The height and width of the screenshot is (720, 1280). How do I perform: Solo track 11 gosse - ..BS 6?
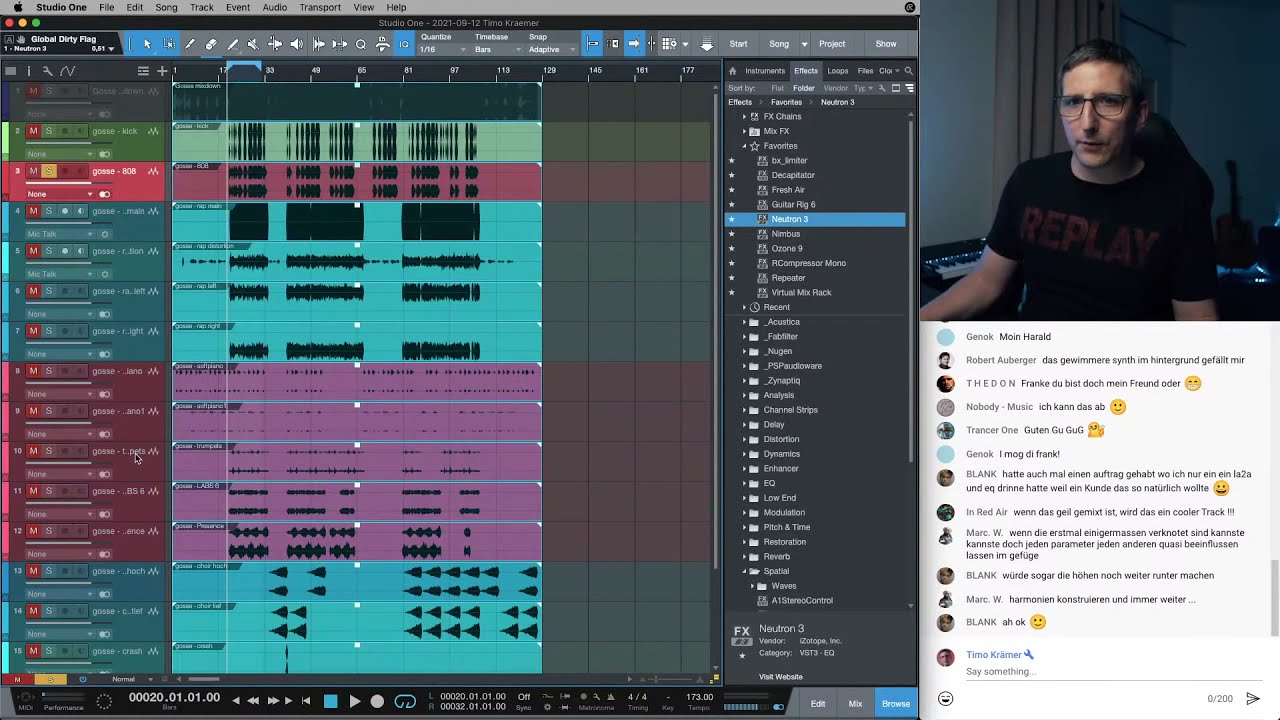48,491
